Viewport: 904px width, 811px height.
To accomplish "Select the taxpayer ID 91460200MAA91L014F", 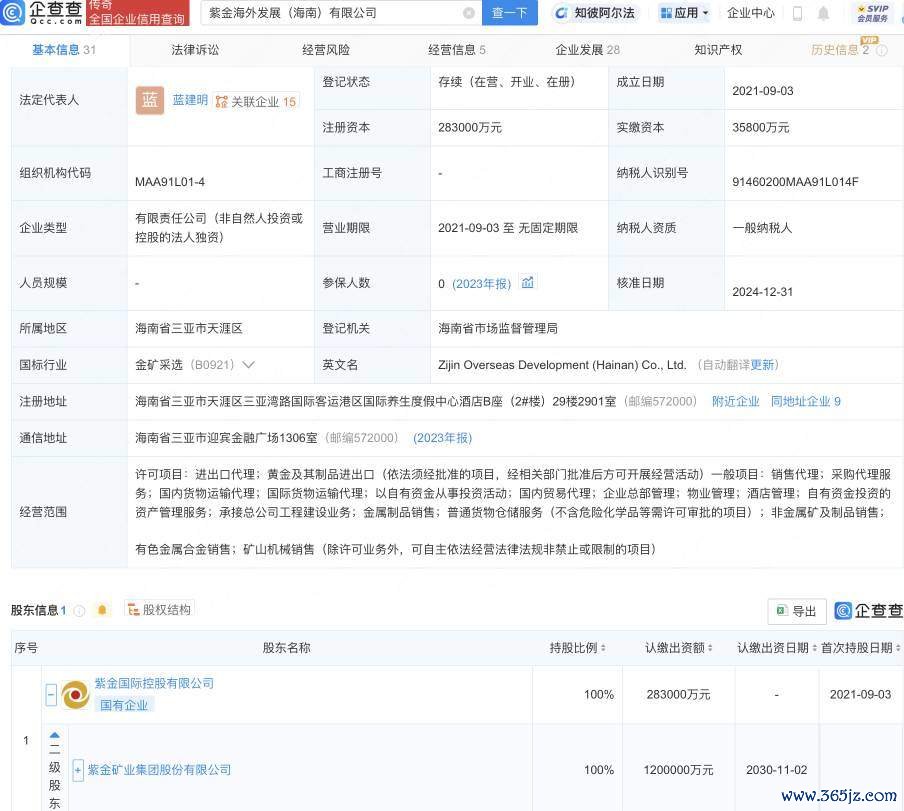I will click(x=795, y=182).
